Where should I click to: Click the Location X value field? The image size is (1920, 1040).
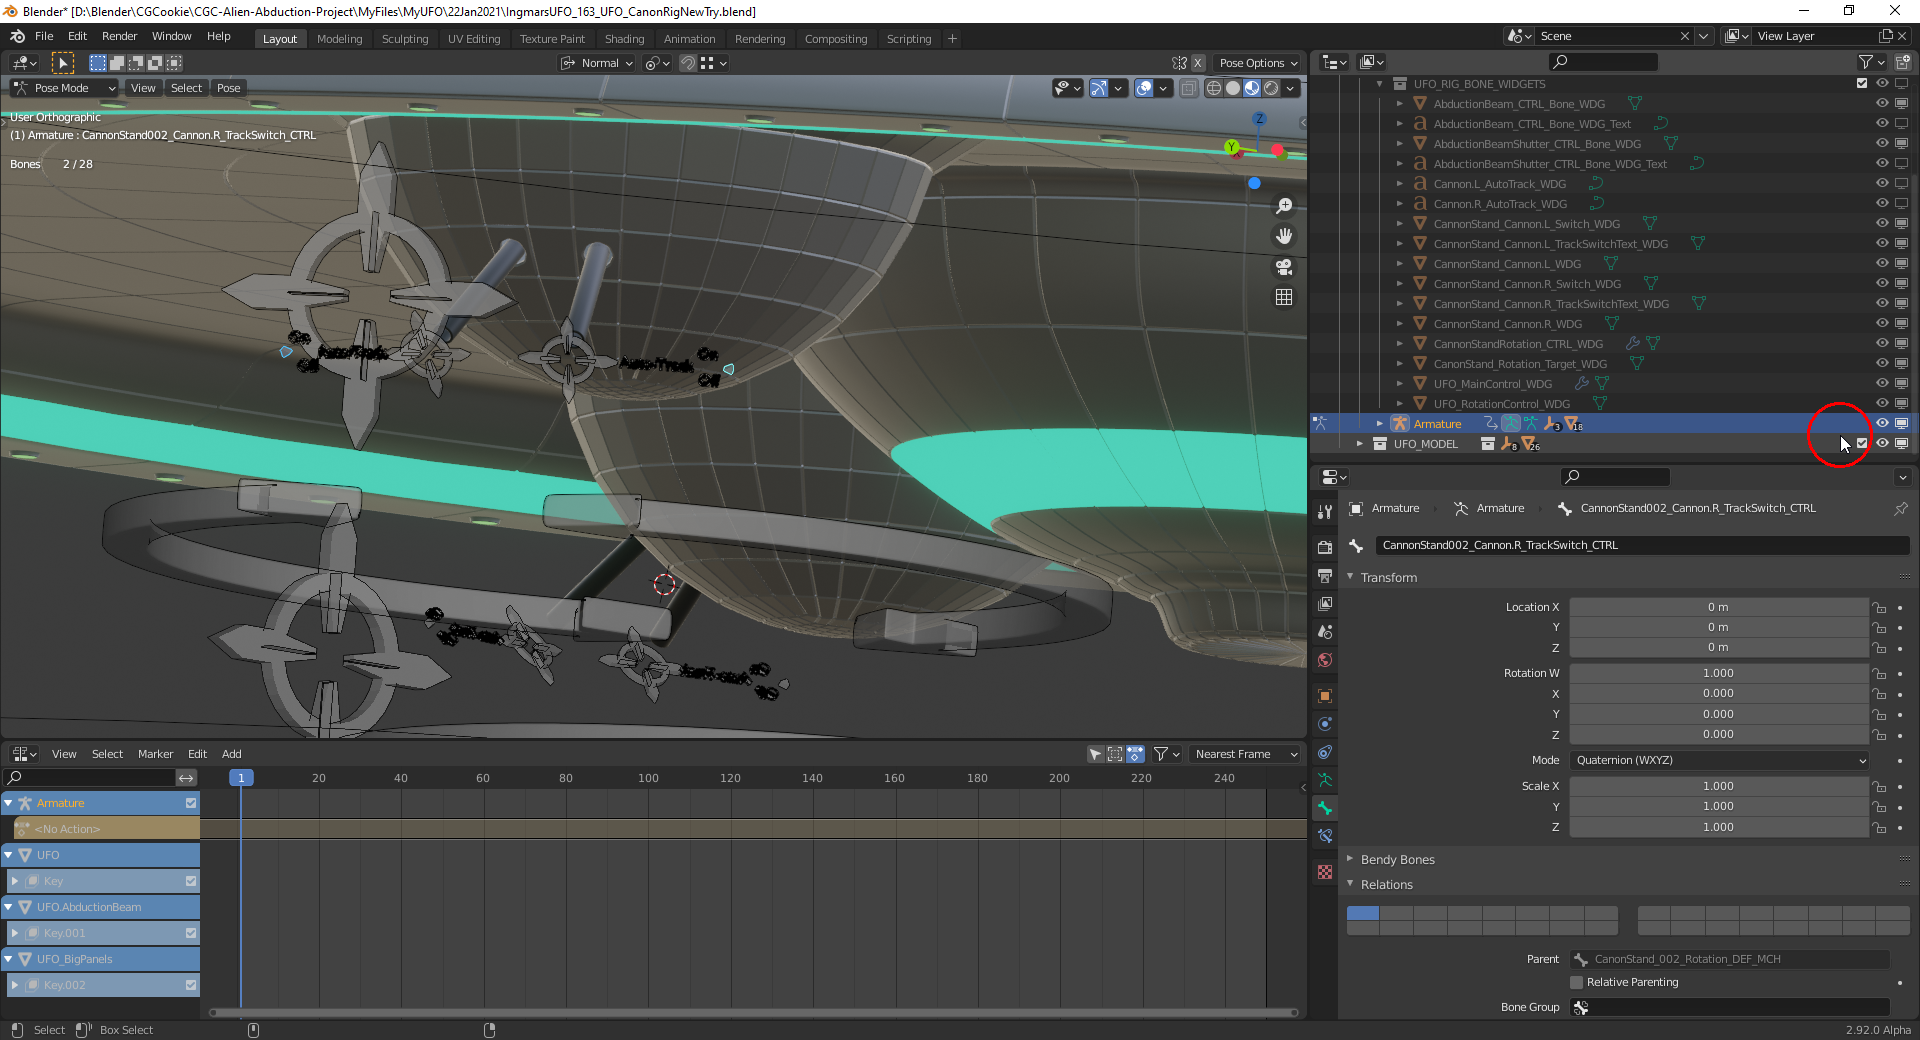(x=1717, y=607)
